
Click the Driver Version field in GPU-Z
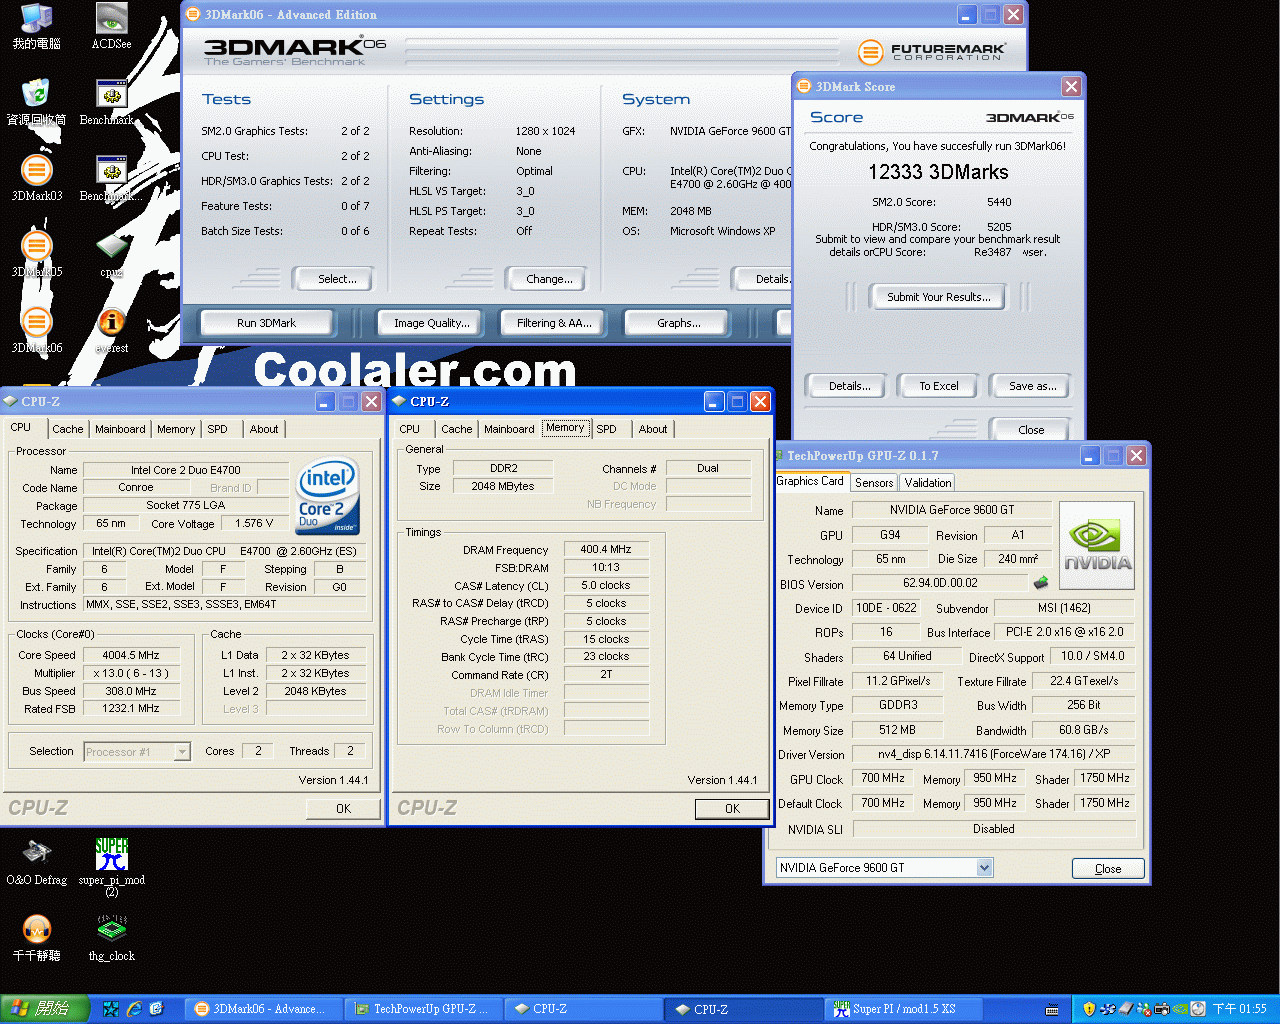coord(994,754)
